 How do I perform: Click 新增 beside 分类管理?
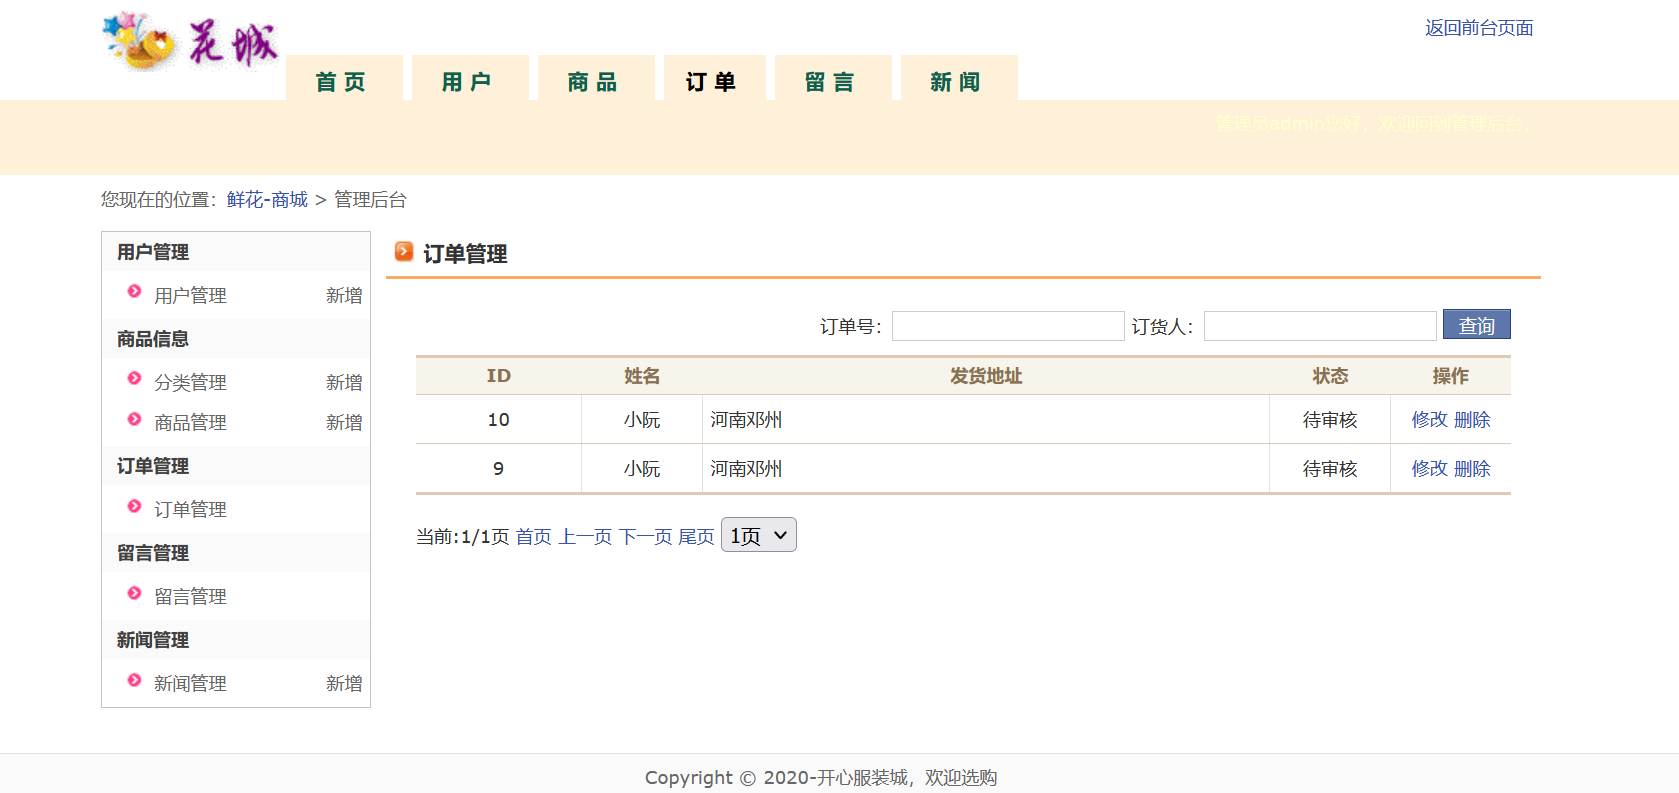[x=344, y=382]
